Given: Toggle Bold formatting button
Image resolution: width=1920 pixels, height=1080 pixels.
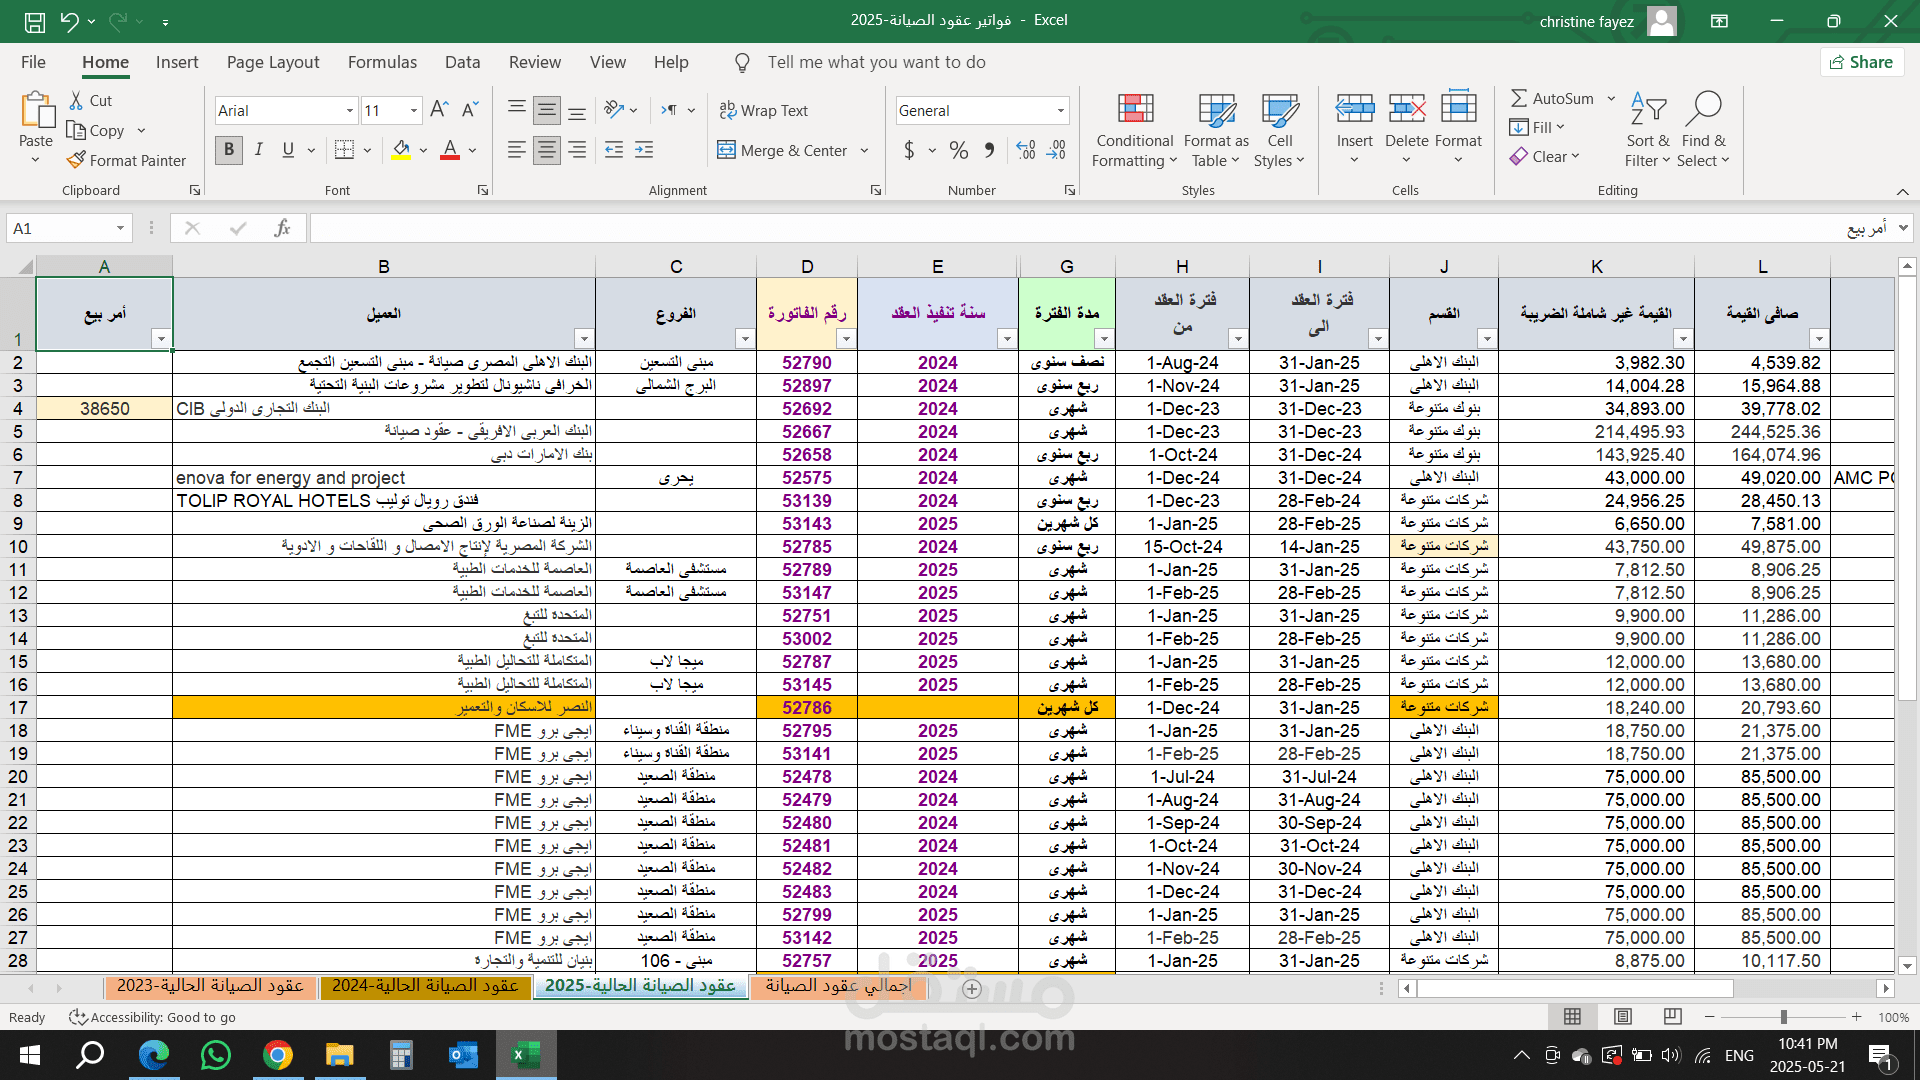Looking at the screenshot, I should [x=229, y=150].
